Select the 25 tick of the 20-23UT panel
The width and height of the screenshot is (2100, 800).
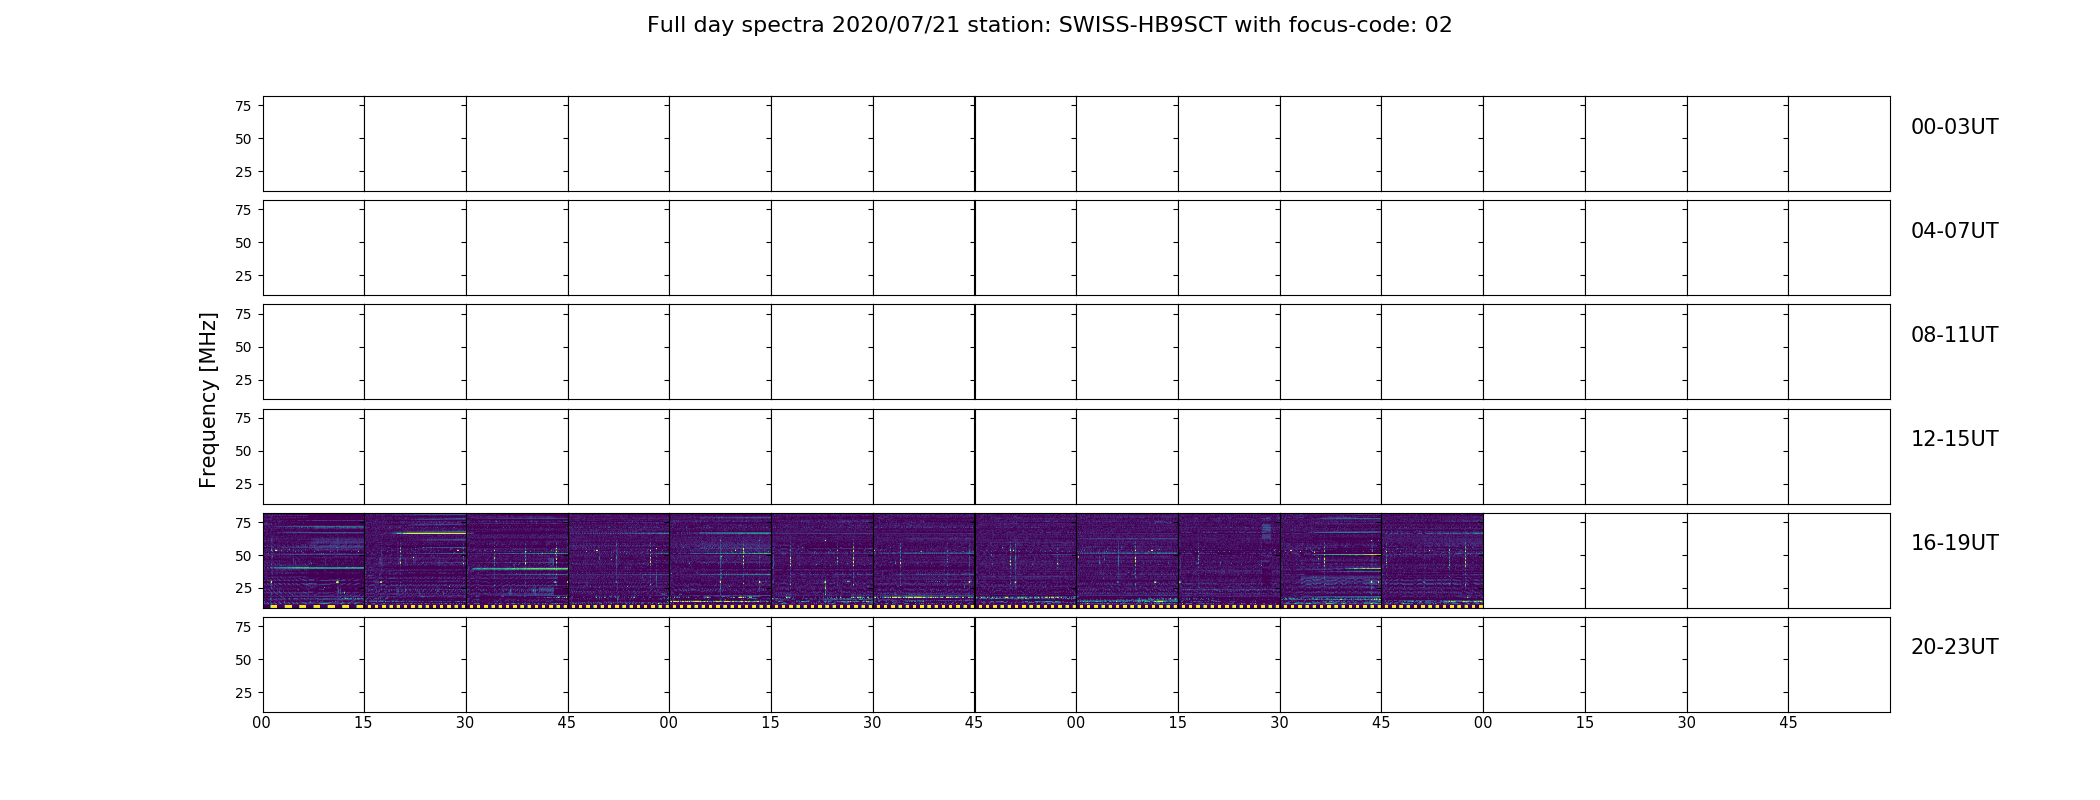click(243, 692)
